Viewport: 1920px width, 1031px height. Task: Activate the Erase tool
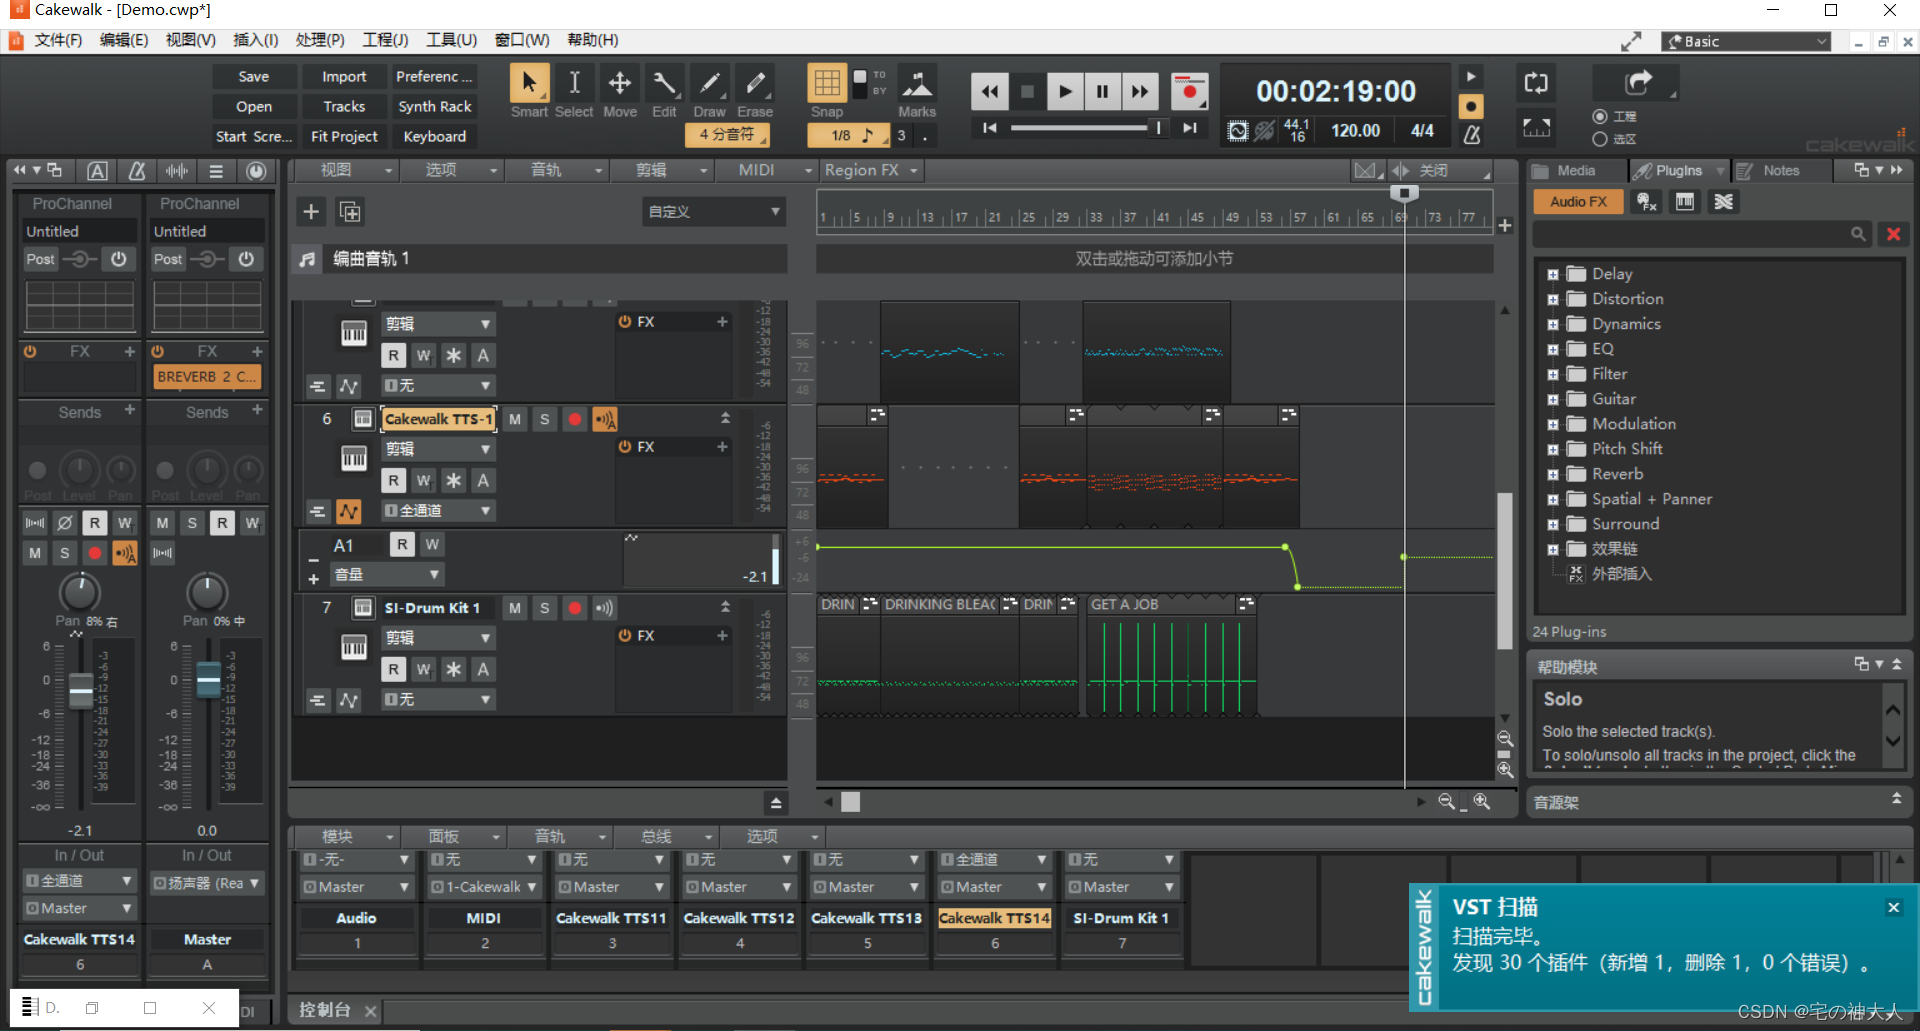pyautogui.click(x=755, y=83)
